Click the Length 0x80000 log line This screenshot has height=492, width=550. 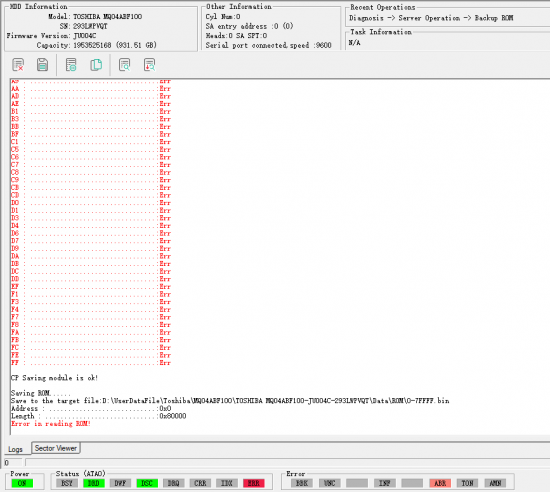point(99,416)
